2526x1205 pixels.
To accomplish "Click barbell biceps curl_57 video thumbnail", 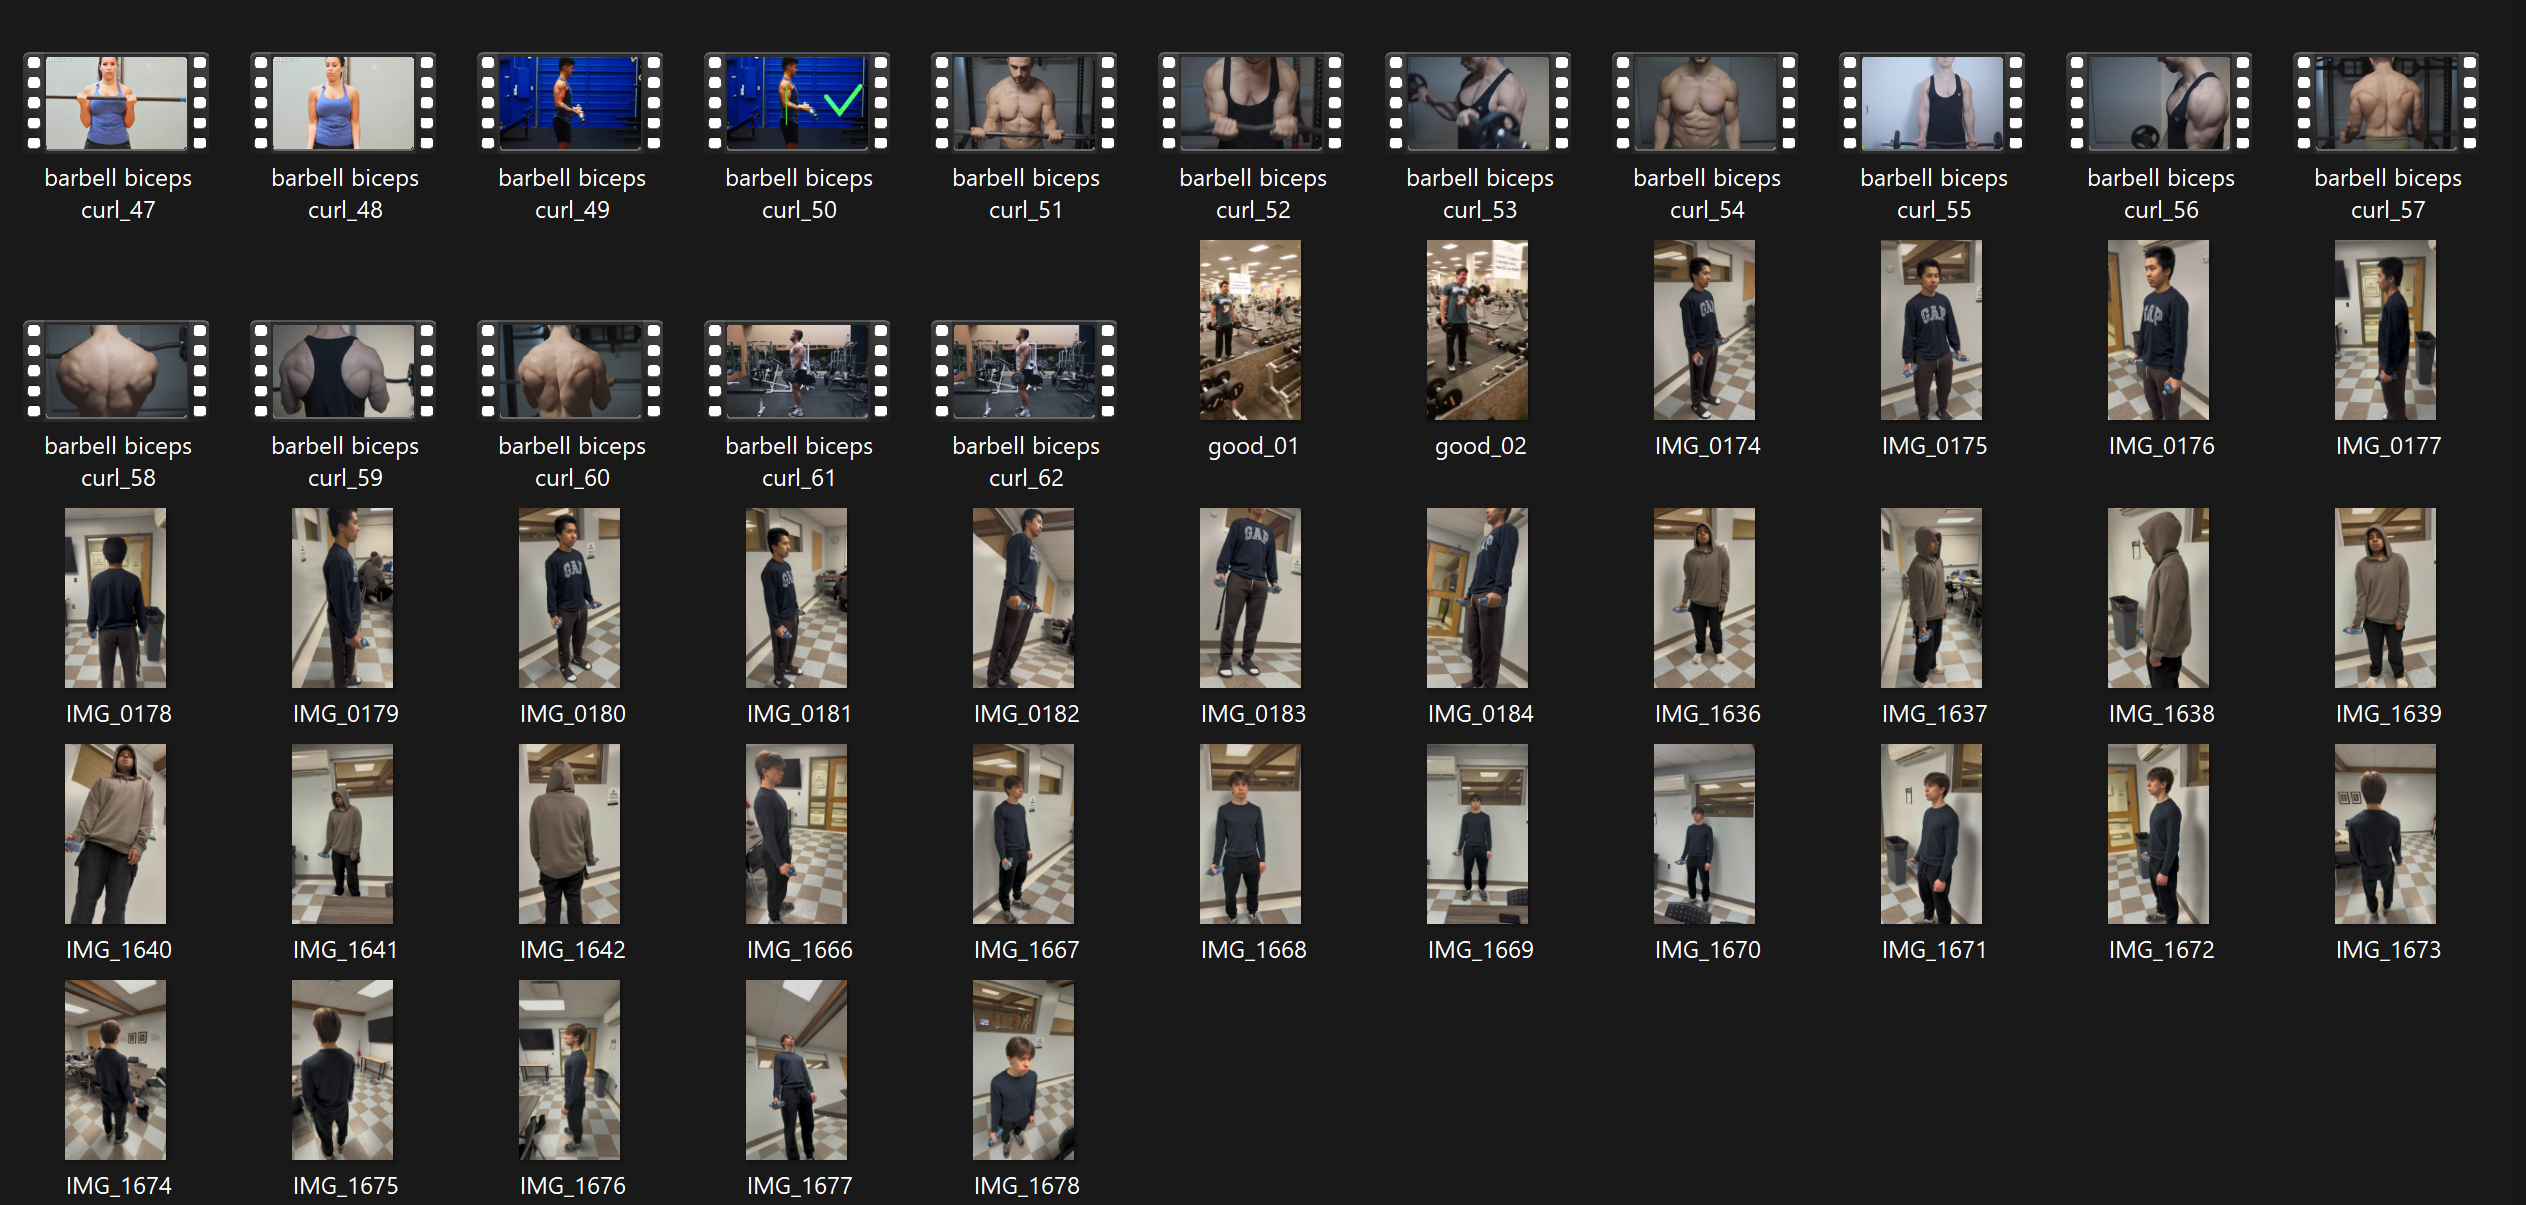I will [2386, 102].
